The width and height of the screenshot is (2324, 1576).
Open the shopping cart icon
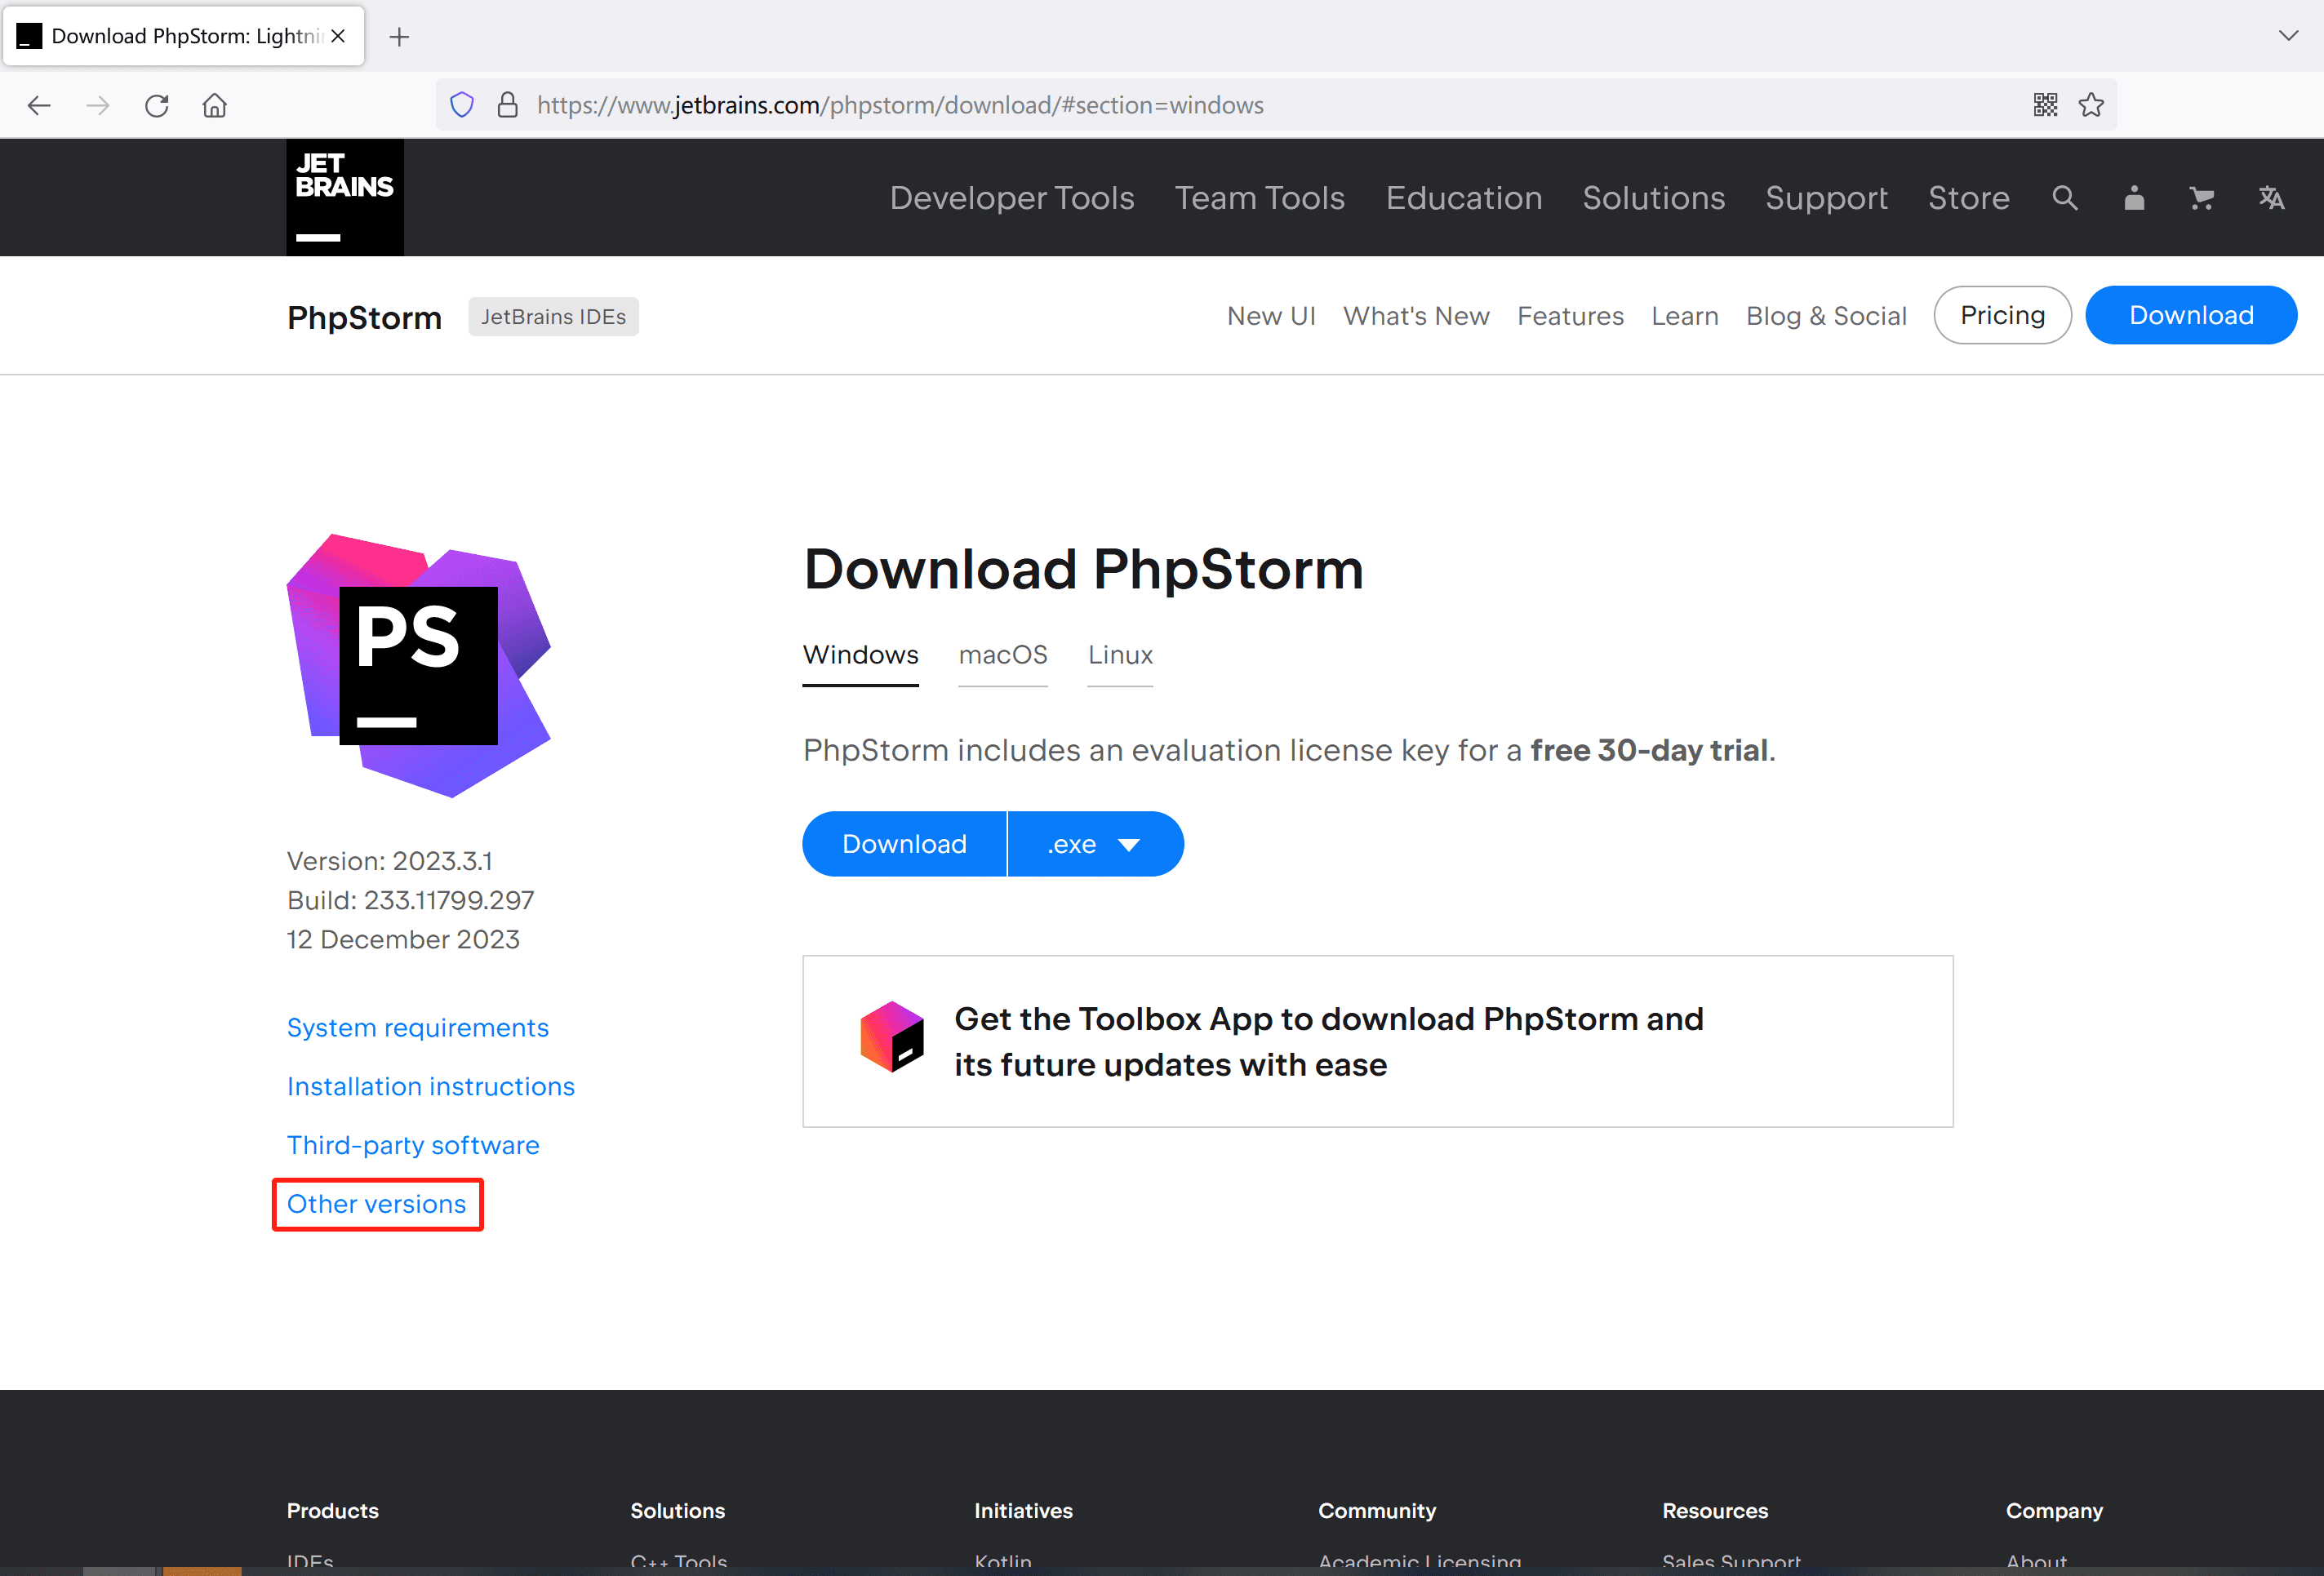[x=2201, y=198]
